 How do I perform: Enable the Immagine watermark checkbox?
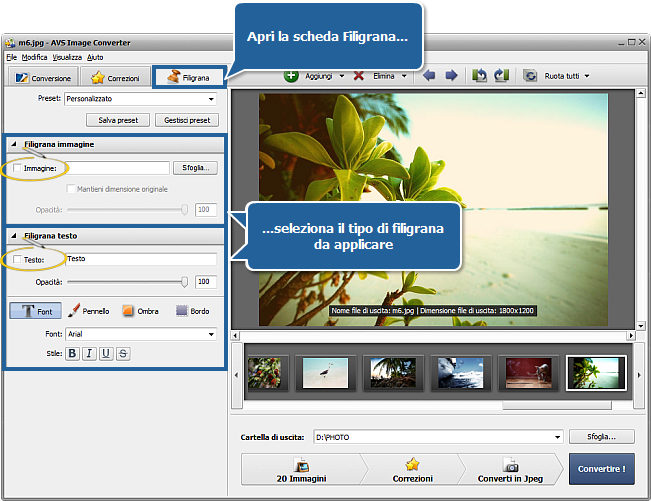coord(17,169)
